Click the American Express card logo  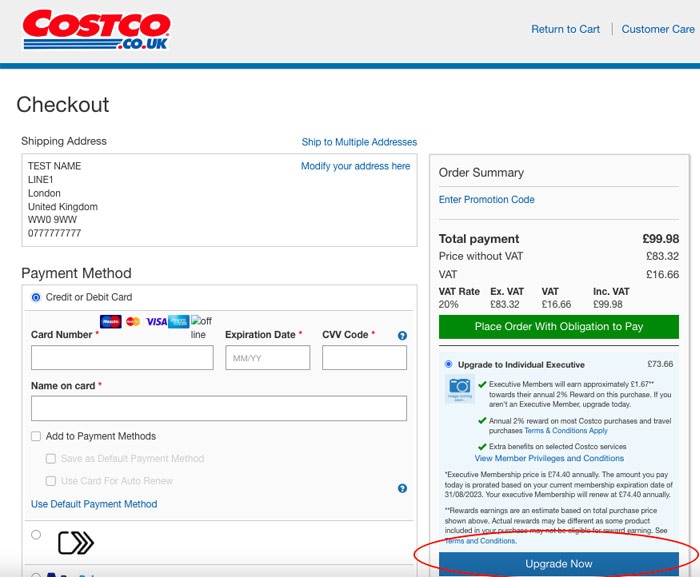(179, 322)
